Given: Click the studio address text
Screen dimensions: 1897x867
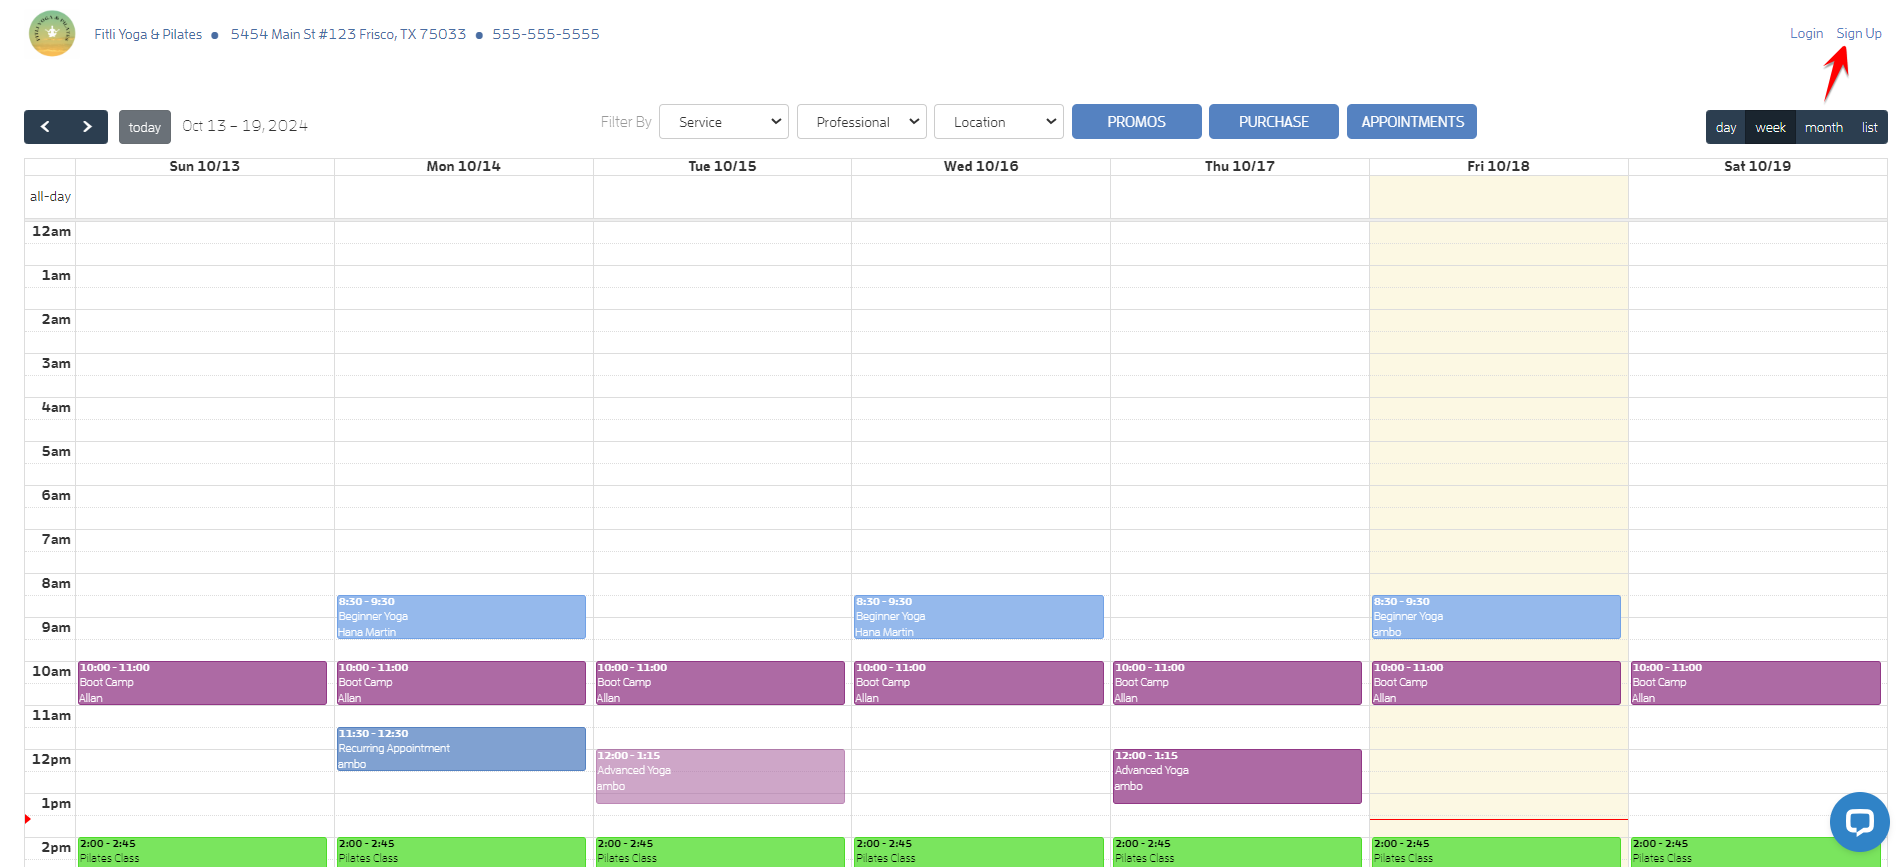Looking at the screenshot, I should [x=348, y=34].
